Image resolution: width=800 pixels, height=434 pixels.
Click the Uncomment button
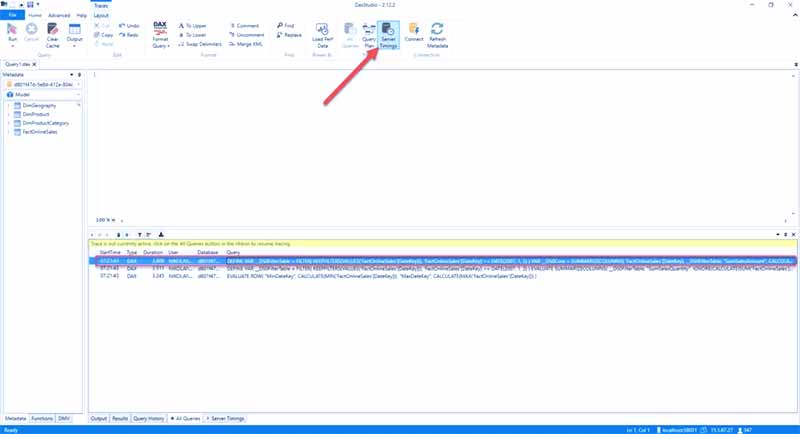click(x=246, y=35)
